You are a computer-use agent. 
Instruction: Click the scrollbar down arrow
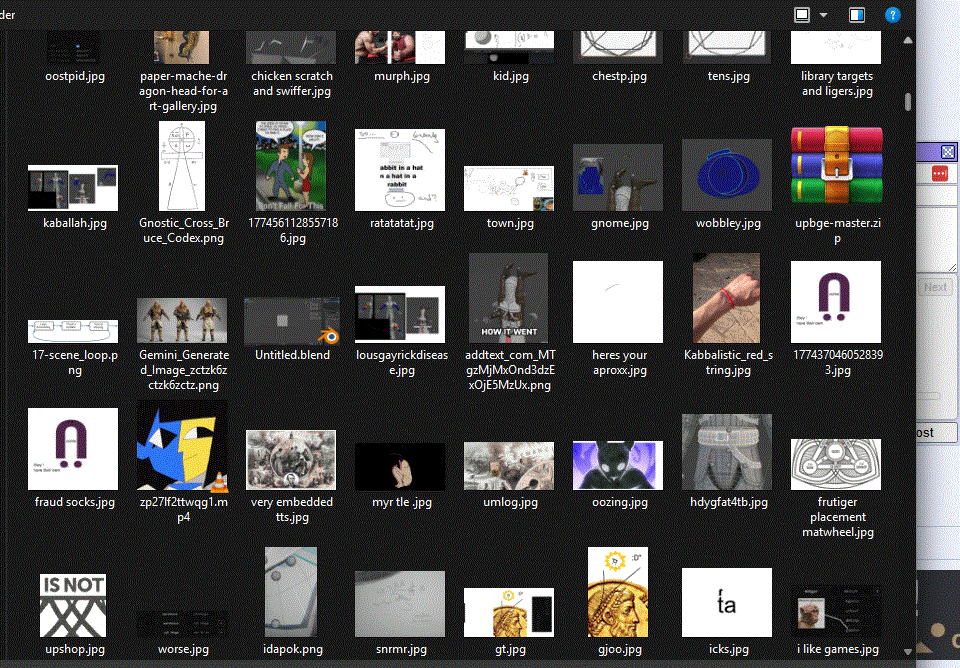[908, 652]
